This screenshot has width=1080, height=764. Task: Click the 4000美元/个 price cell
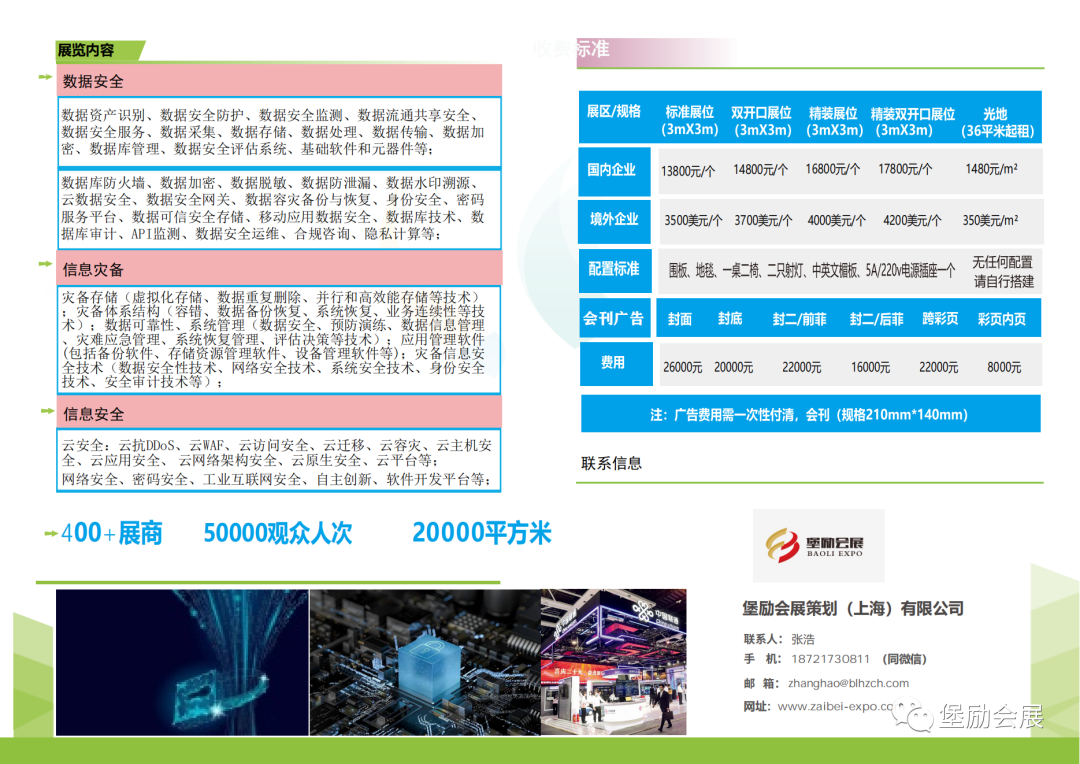click(x=836, y=220)
